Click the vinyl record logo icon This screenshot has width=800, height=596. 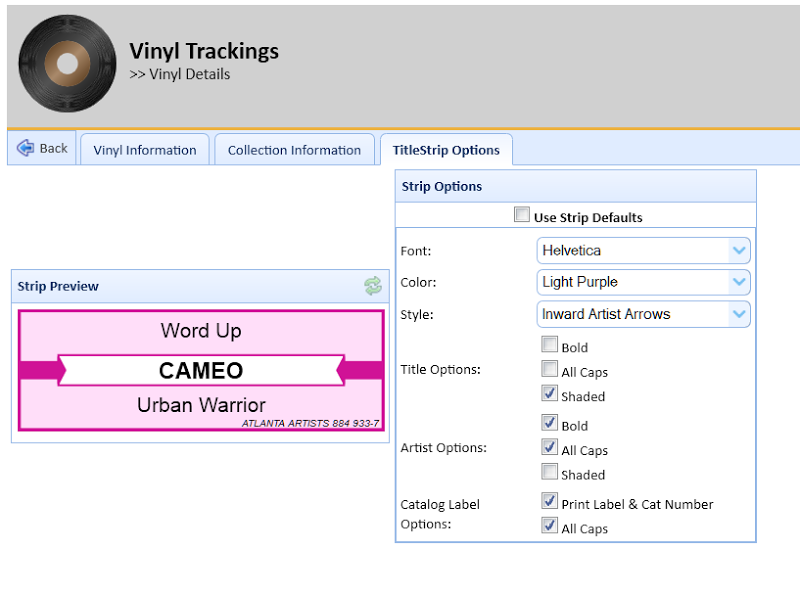(x=67, y=64)
